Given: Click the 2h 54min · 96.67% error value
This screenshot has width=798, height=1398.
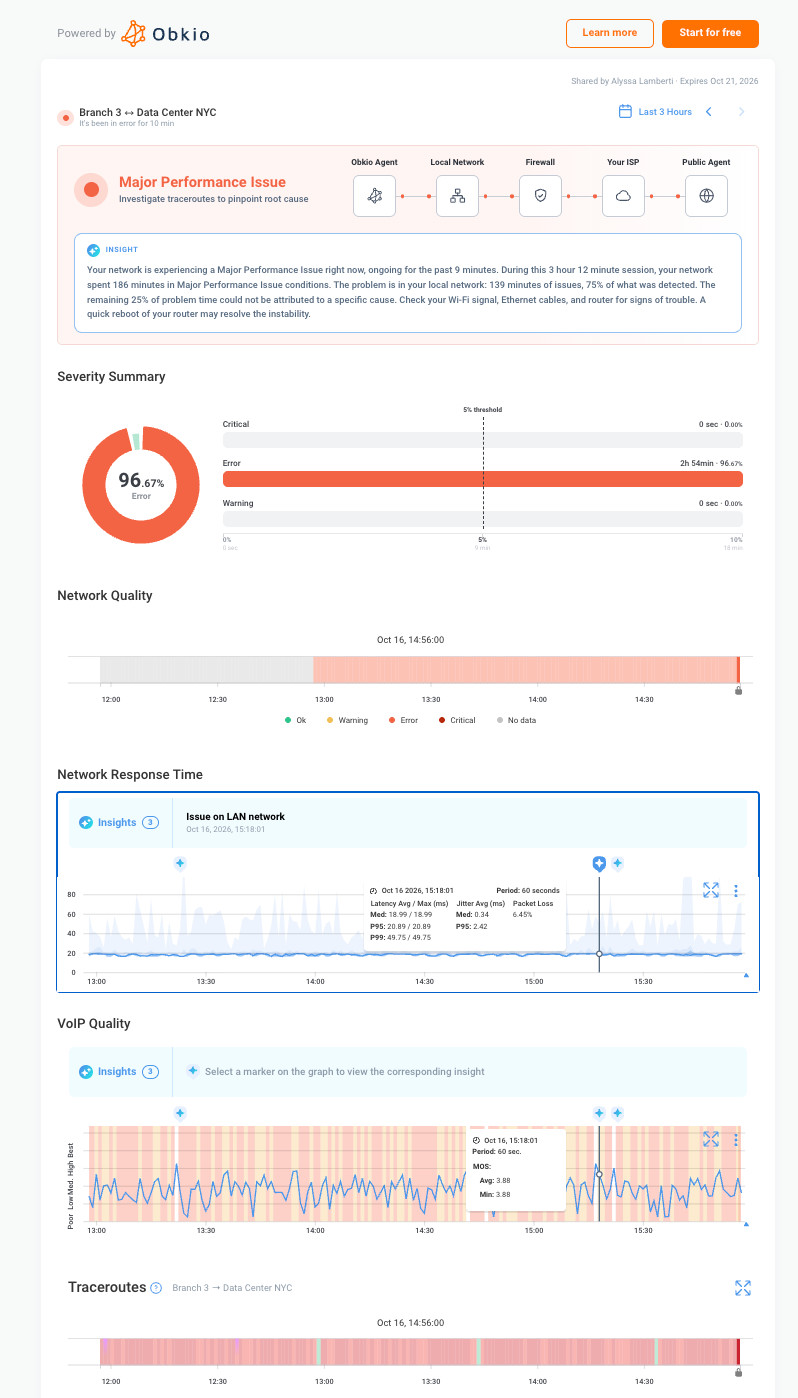Looking at the screenshot, I should click(709, 464).
